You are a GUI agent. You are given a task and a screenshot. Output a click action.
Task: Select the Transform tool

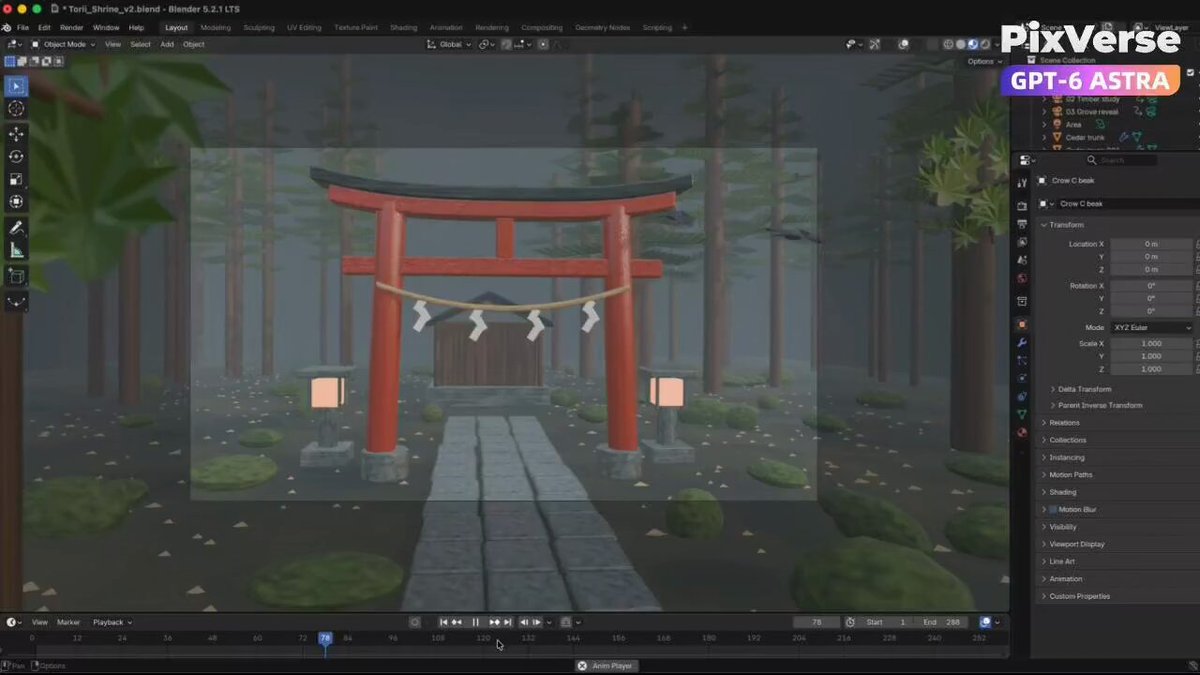pyautogui.click(x=16, y=202)
